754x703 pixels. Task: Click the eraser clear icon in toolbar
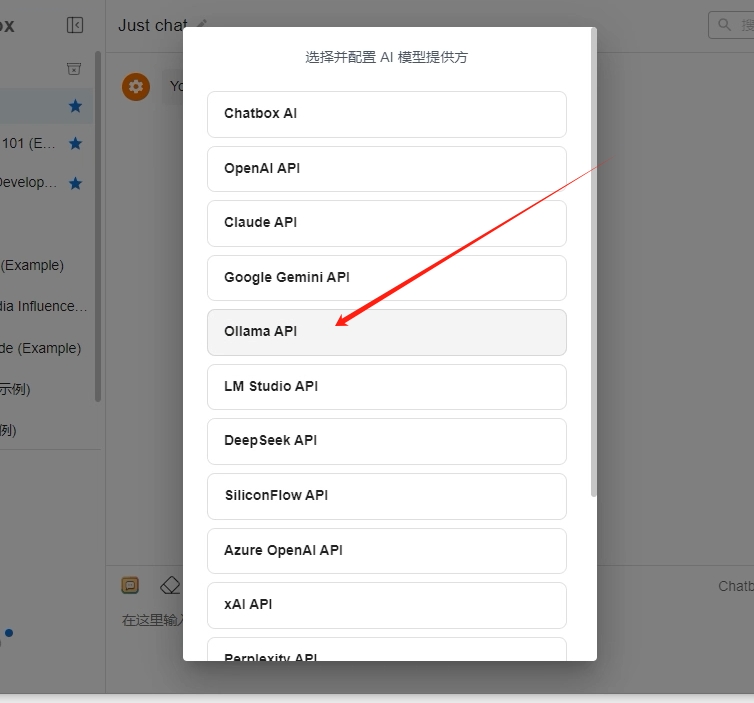[x=170, y=586]
